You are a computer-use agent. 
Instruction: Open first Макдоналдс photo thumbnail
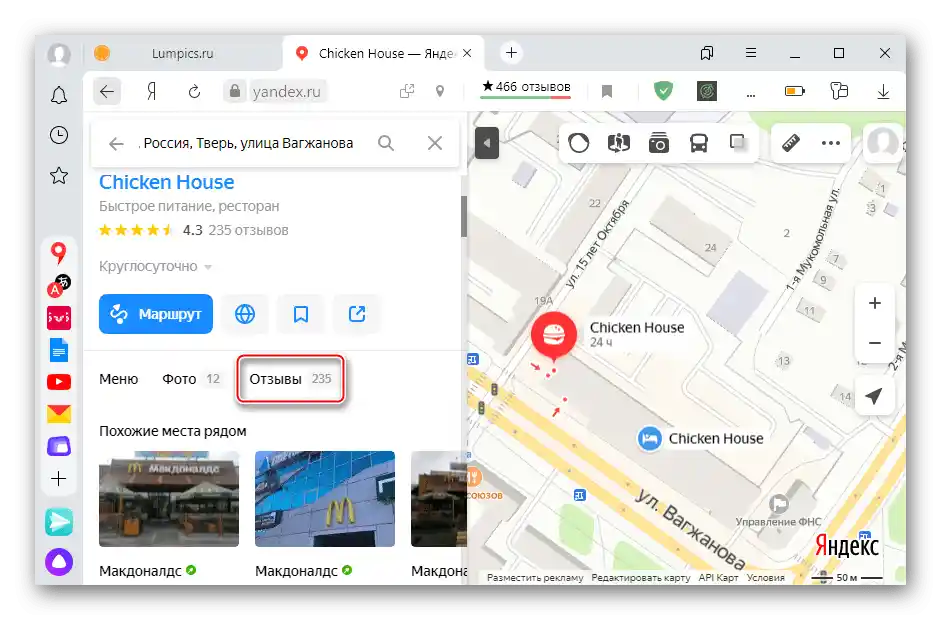[x=169, y=499]
